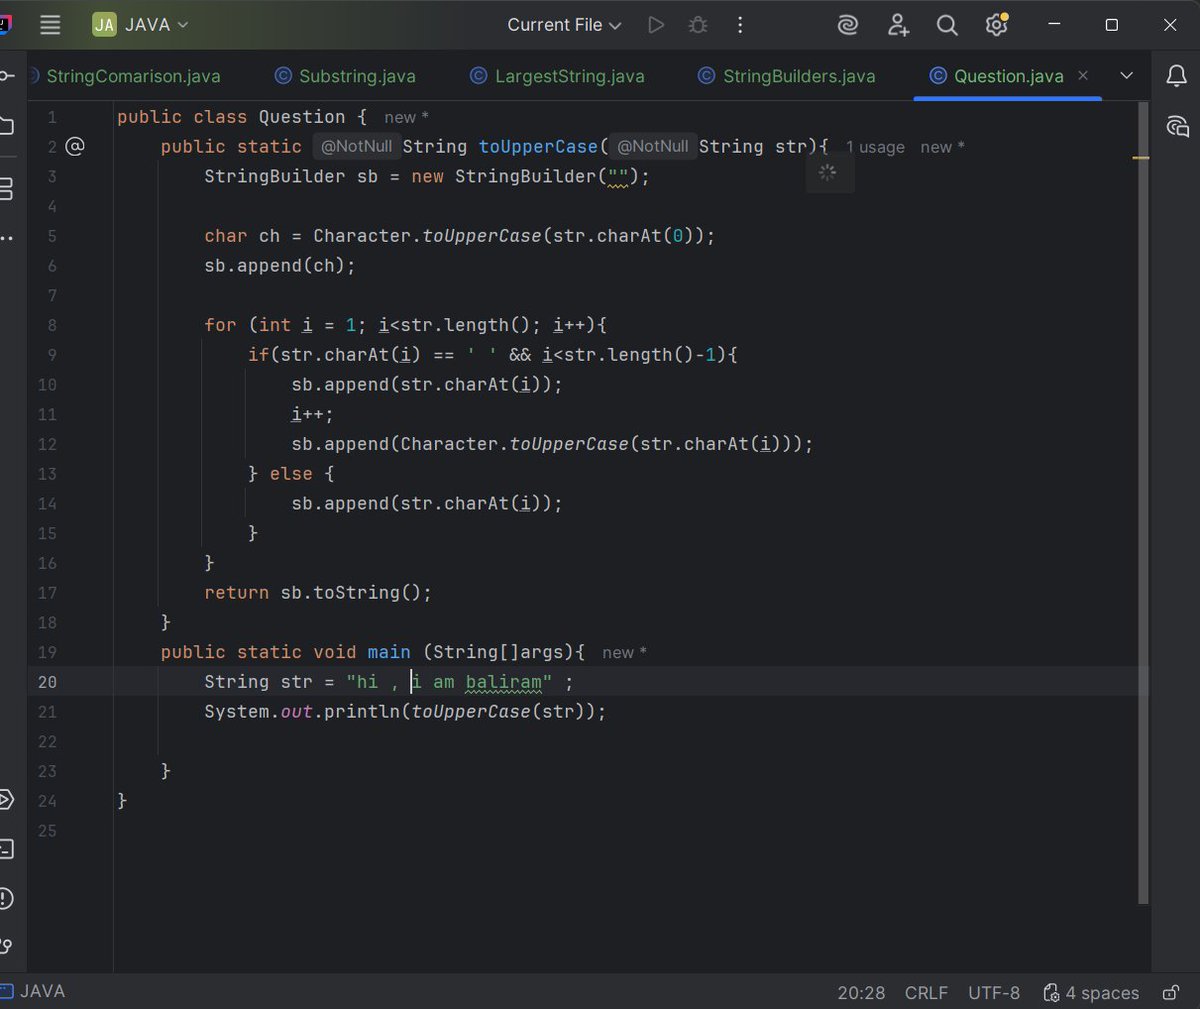The height and width of the screenshot is (1009, 1200).
Task: Open the Project folder tool window
Action: click(x=7, y=126)
